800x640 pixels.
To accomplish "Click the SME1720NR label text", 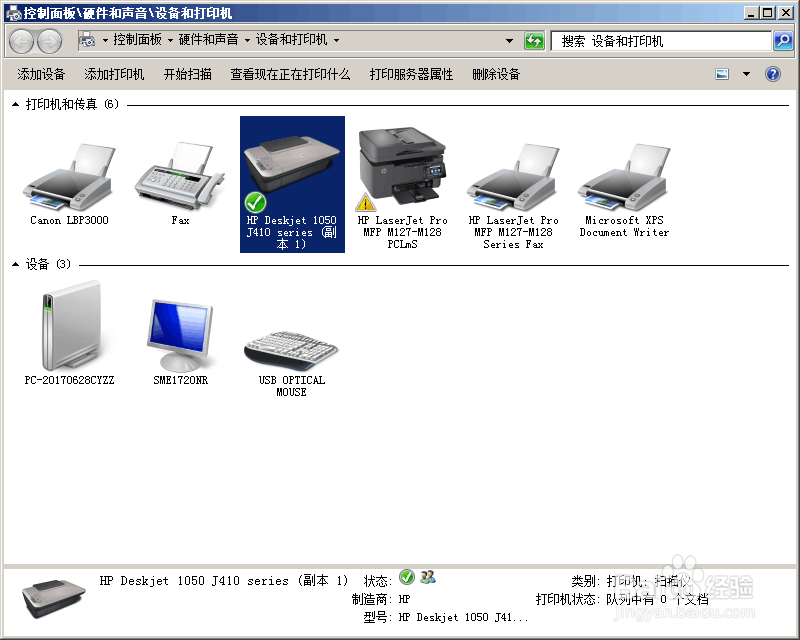I will click(181, 380).
